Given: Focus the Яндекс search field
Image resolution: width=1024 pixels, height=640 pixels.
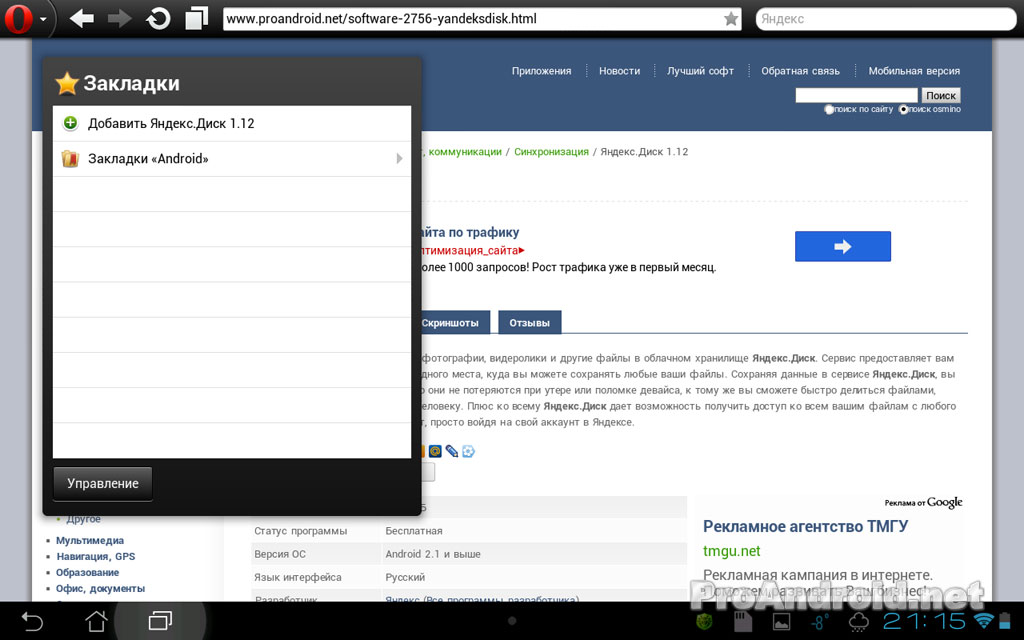Looking at the screenshot, I should [886, 19].
